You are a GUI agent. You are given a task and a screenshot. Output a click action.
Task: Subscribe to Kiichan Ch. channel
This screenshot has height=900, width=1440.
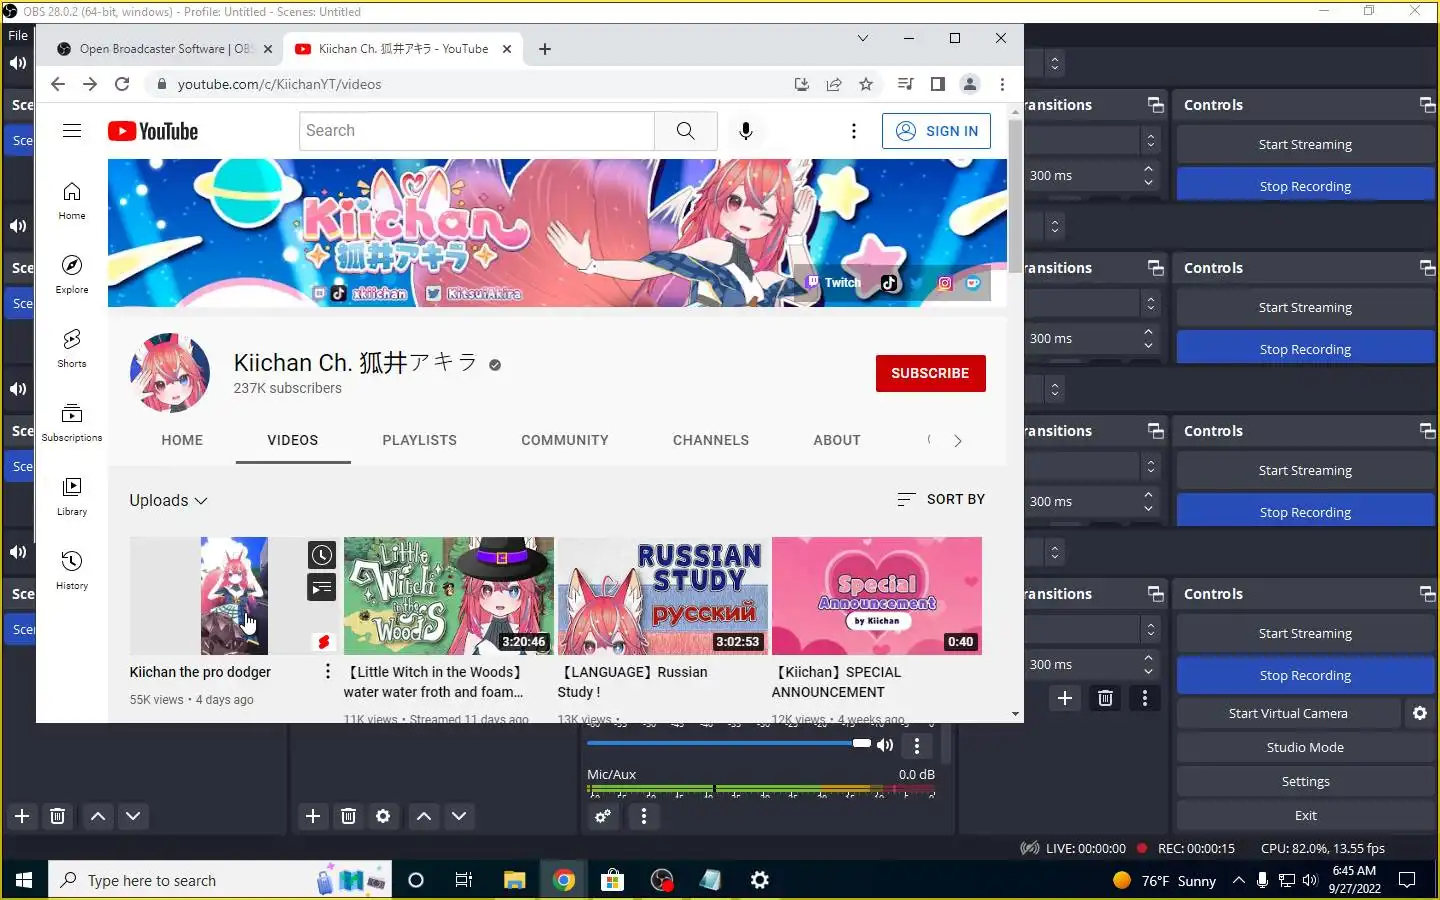pos(930,373)
